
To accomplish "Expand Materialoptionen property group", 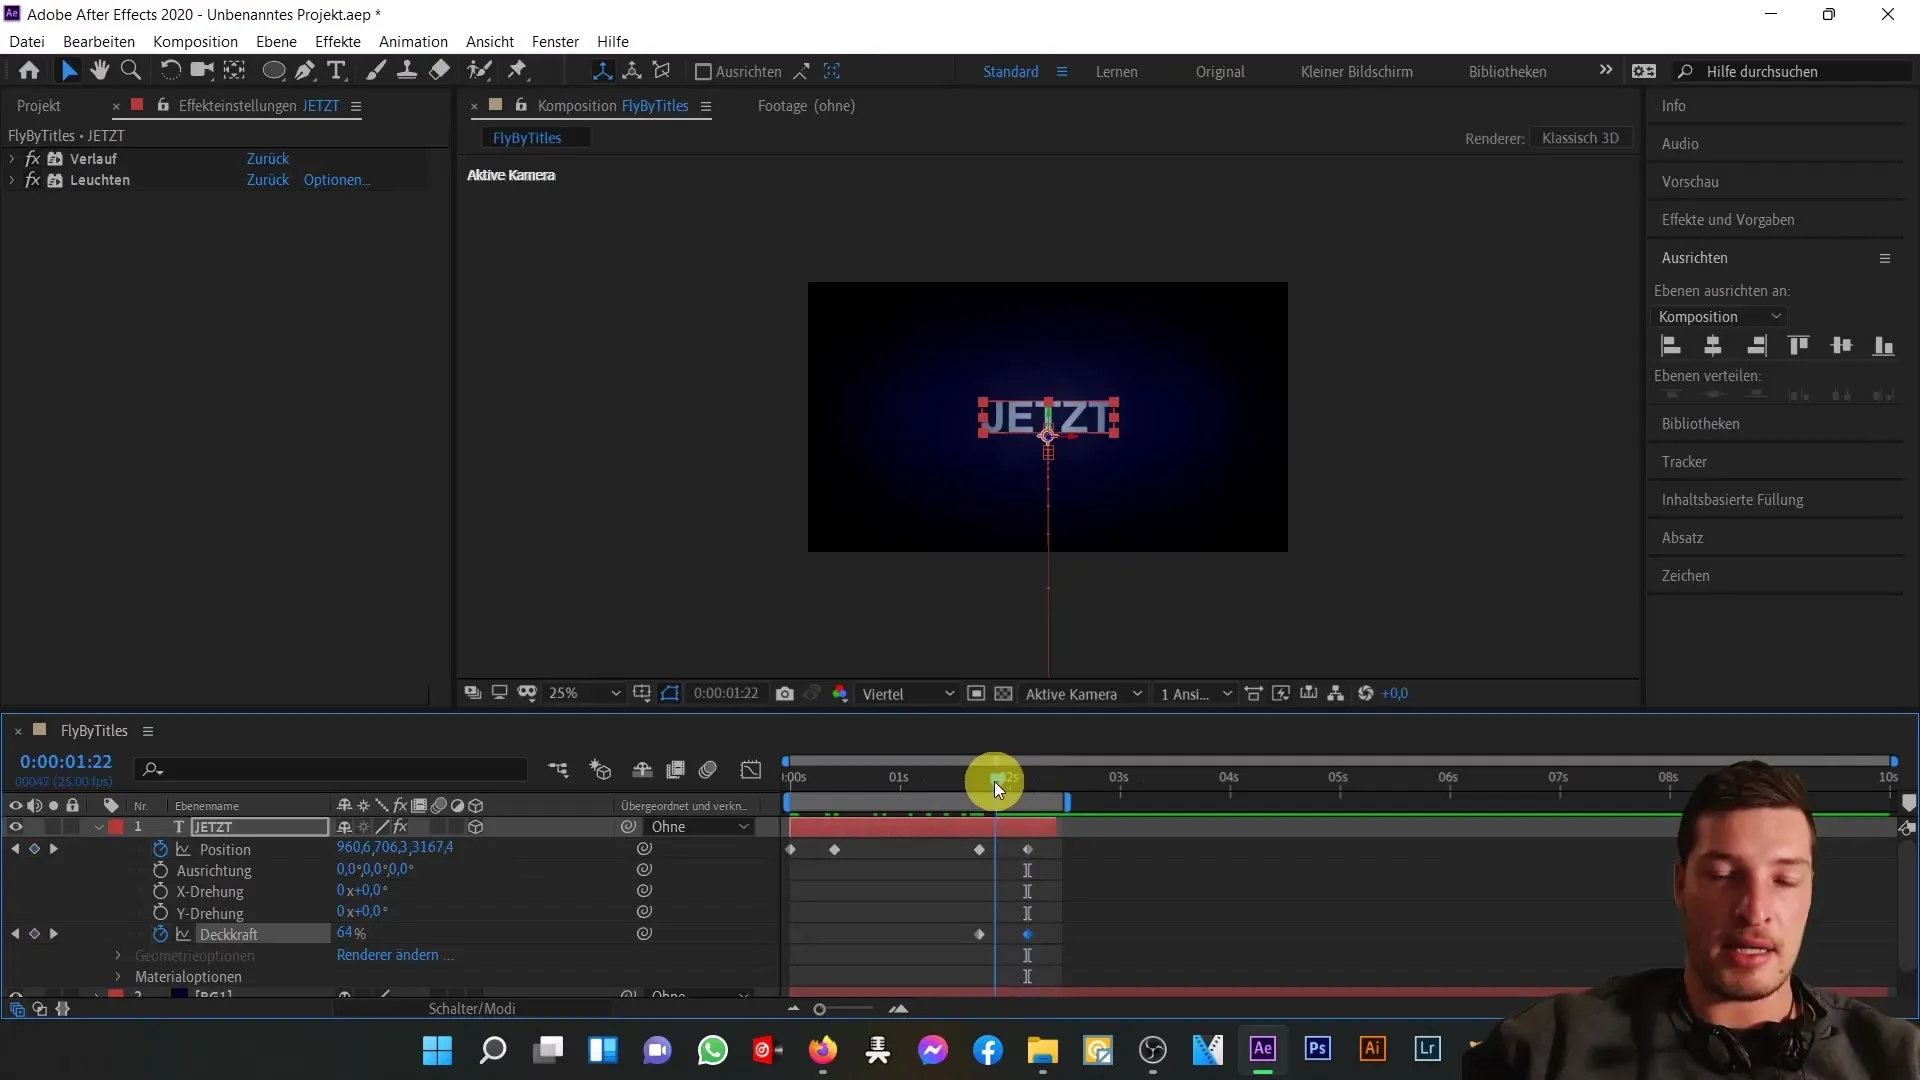I will pyautogui.click(x=118, y=976).
